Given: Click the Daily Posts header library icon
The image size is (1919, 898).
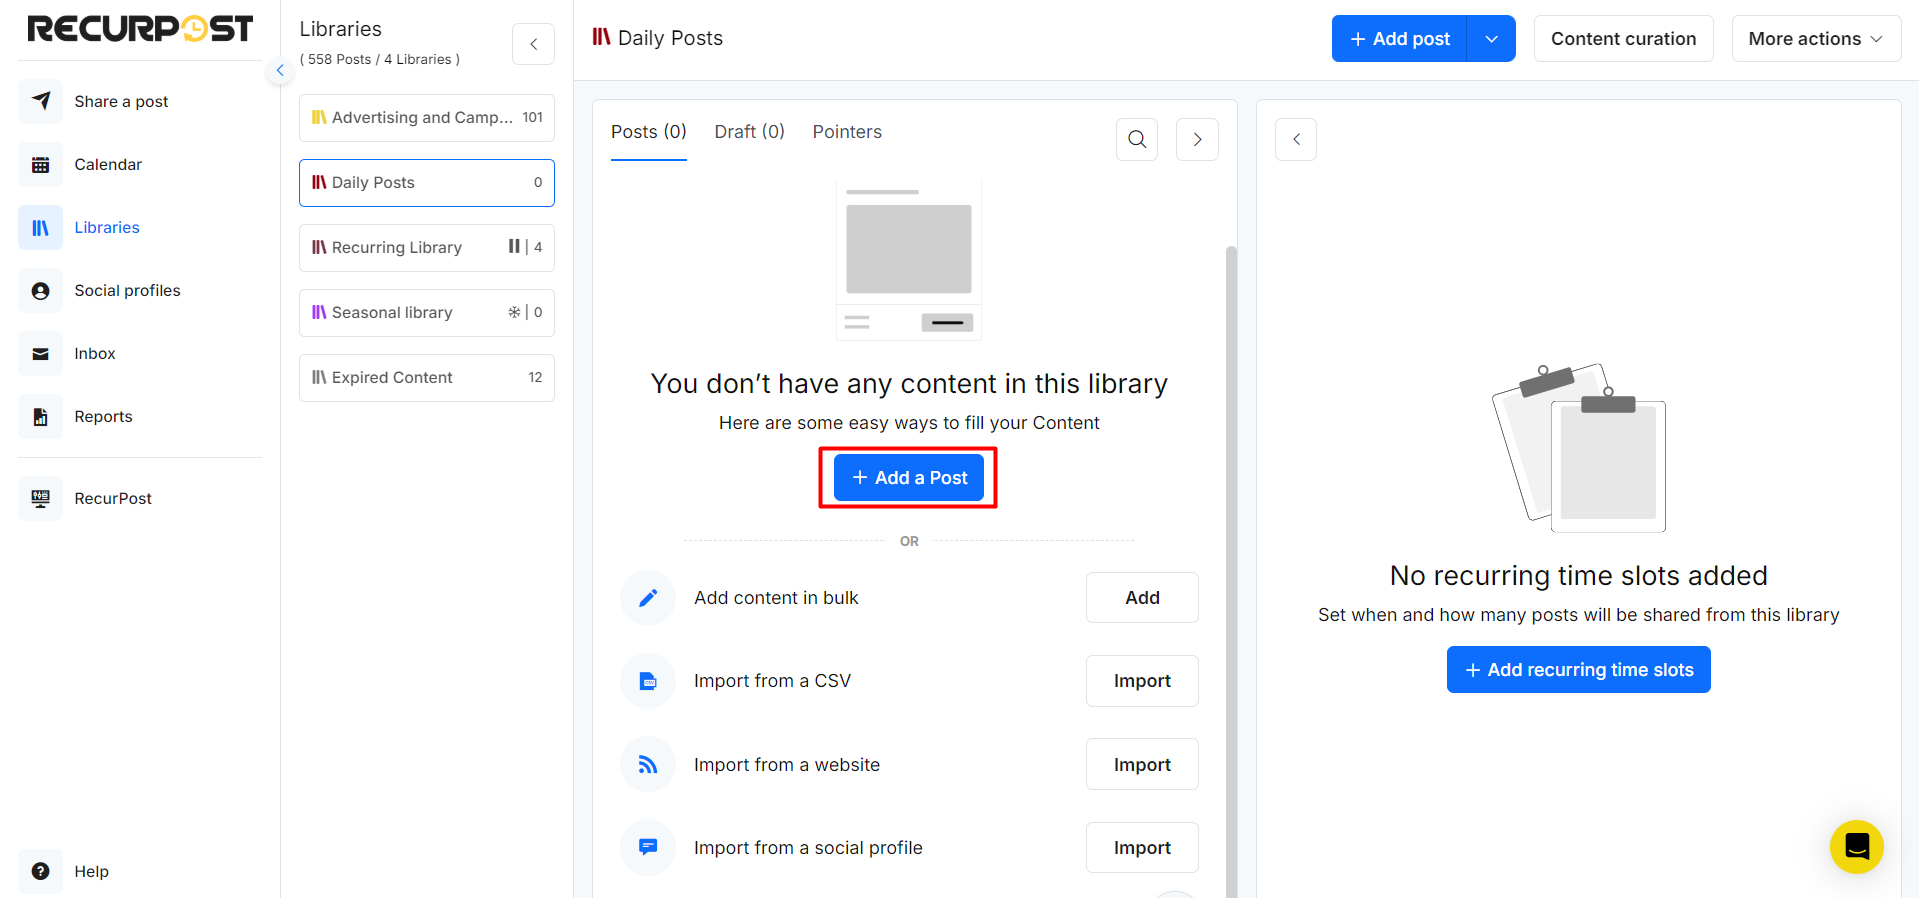Looking at the screenshot, I should point(601,37).
